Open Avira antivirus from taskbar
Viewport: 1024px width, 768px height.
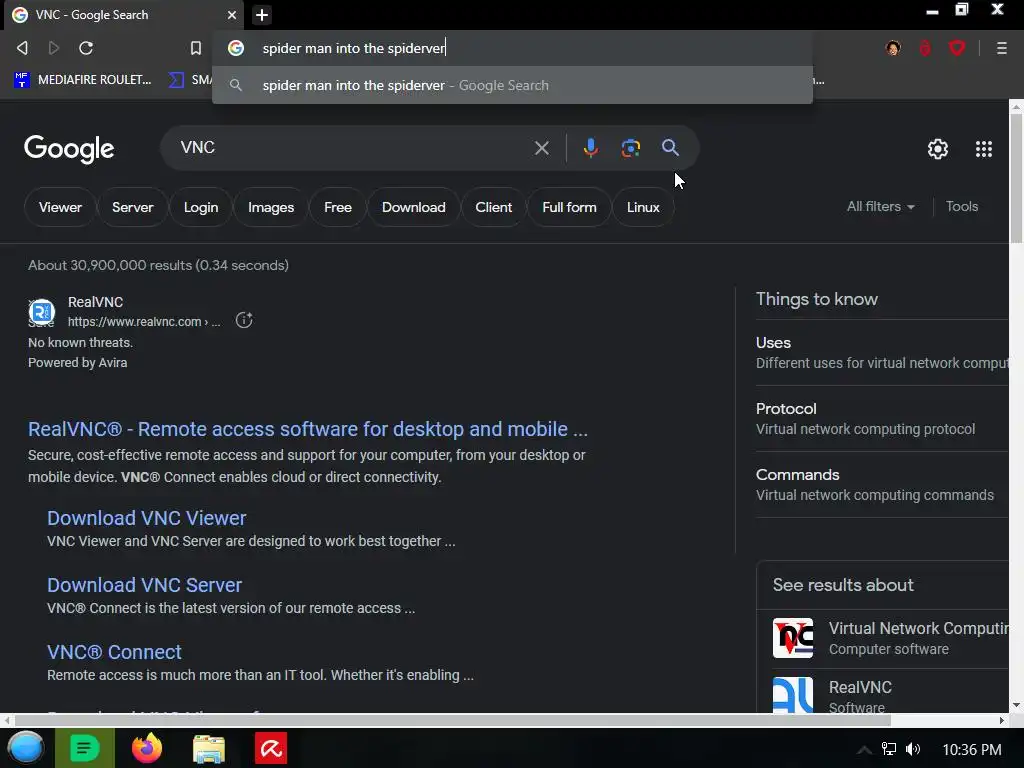pos(270,748)
